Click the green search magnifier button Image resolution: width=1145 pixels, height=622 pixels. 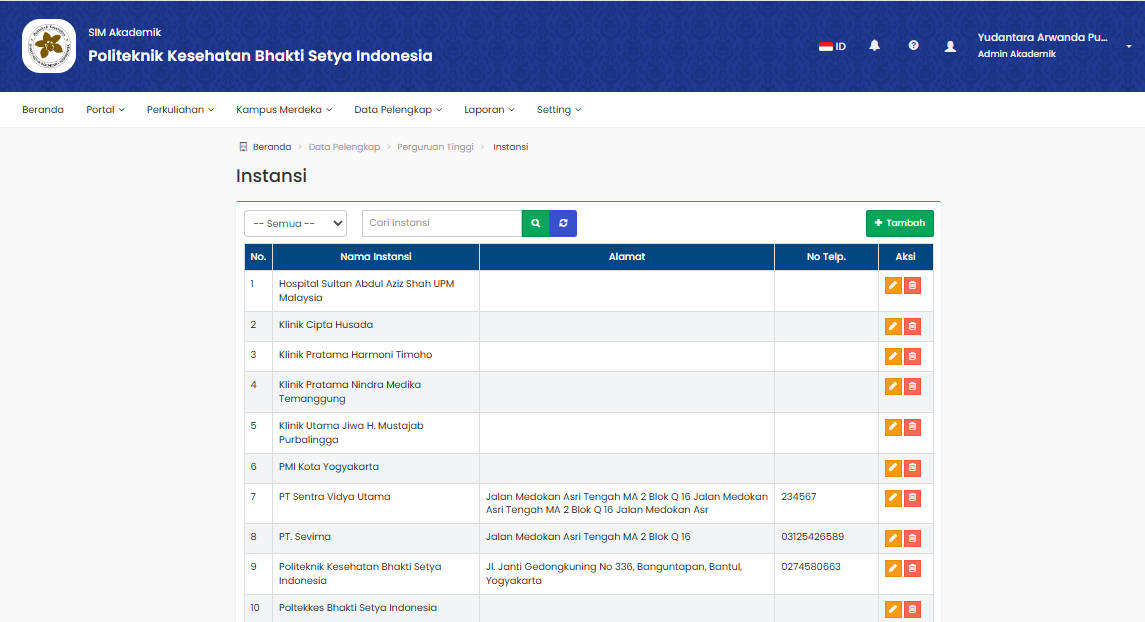(536, 223)
